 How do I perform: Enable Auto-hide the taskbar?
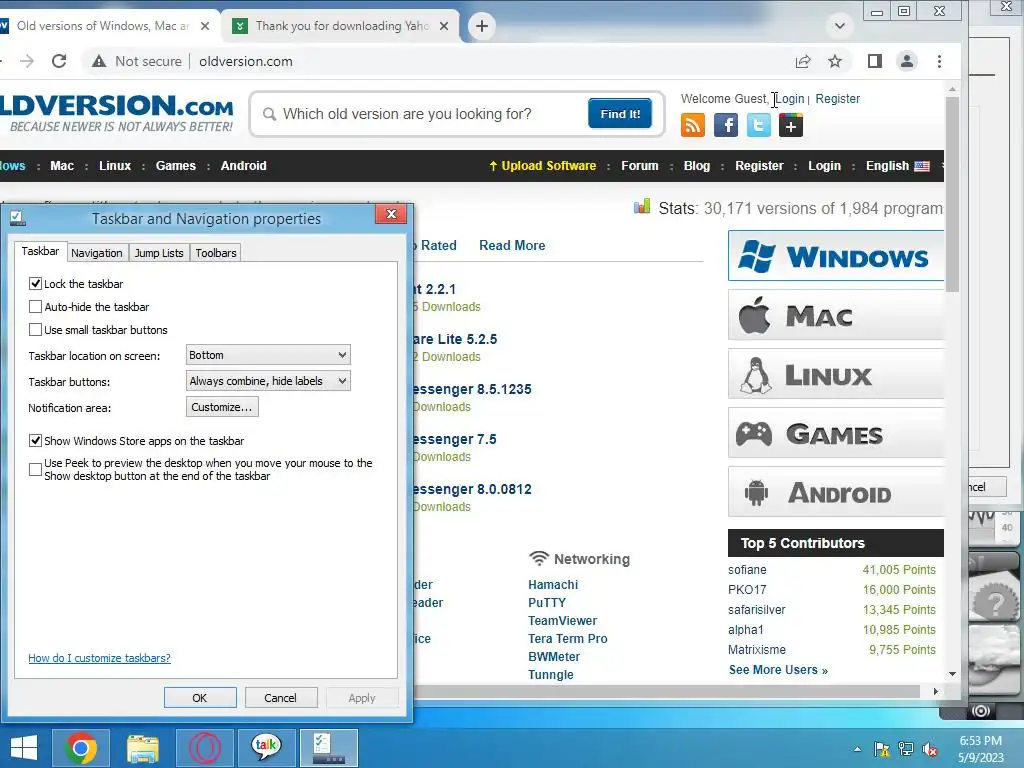tap(35, 306)
